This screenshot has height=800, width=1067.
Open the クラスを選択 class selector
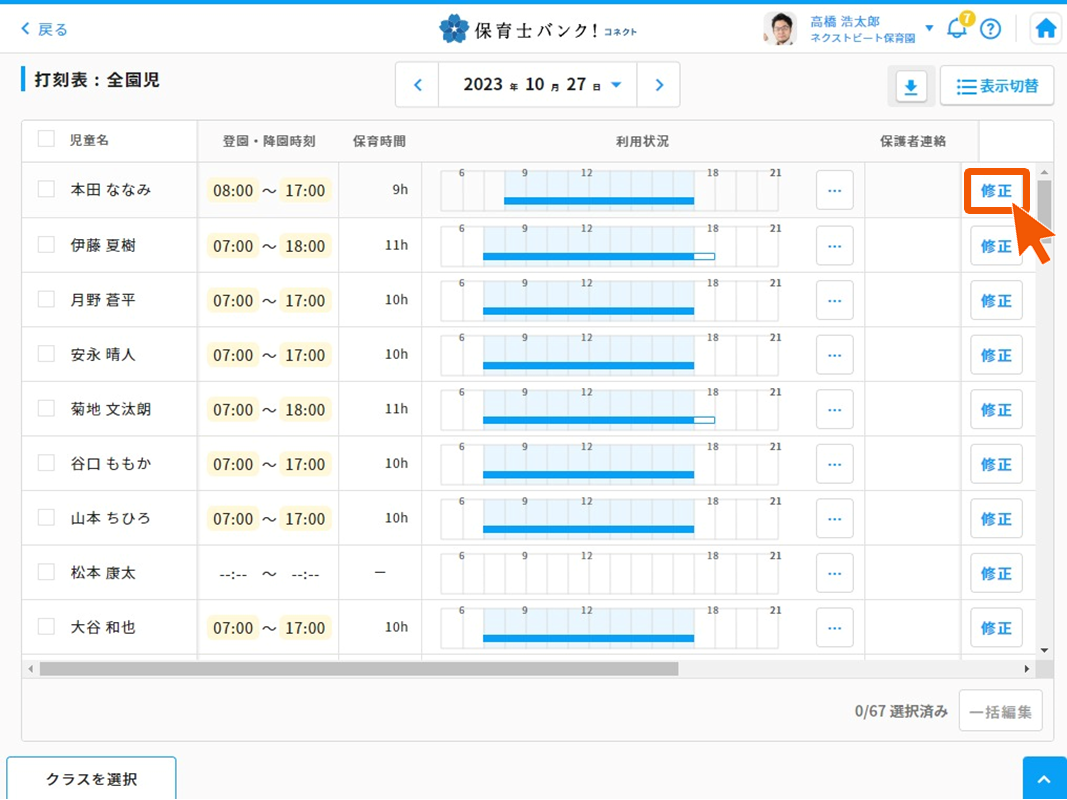point(91,779)
